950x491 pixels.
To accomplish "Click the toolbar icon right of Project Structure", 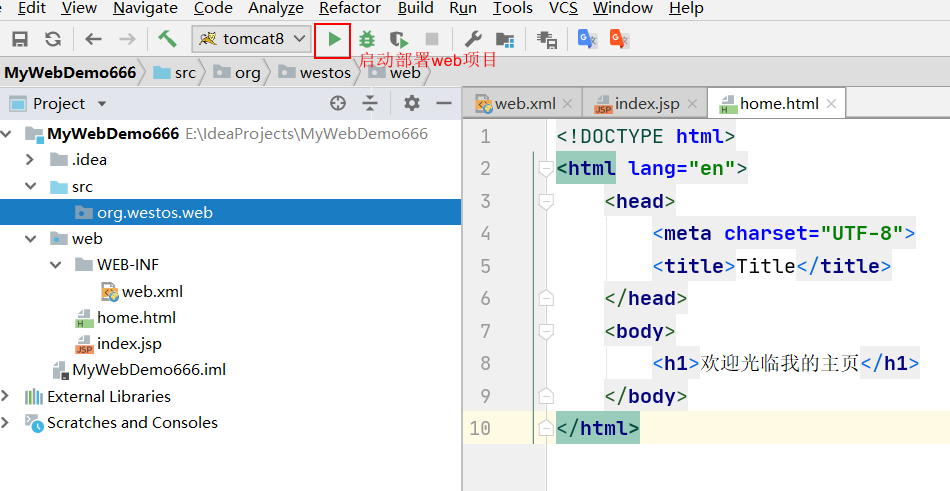I will pos(547,40).
